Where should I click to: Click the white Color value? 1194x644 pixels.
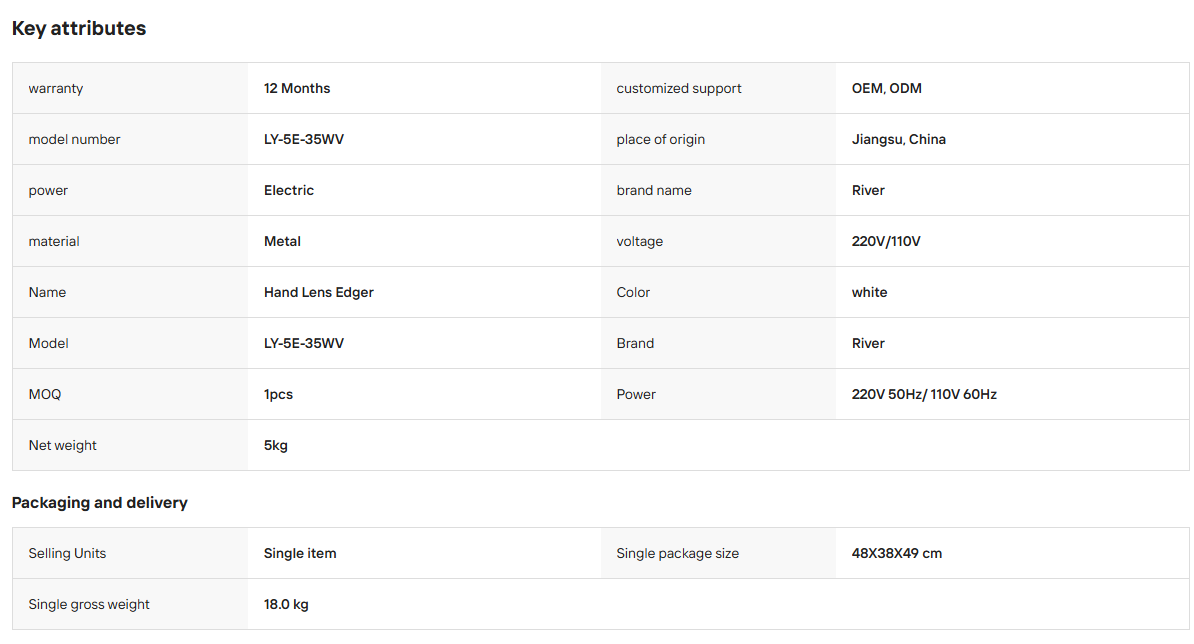click(x=869, y=292)
